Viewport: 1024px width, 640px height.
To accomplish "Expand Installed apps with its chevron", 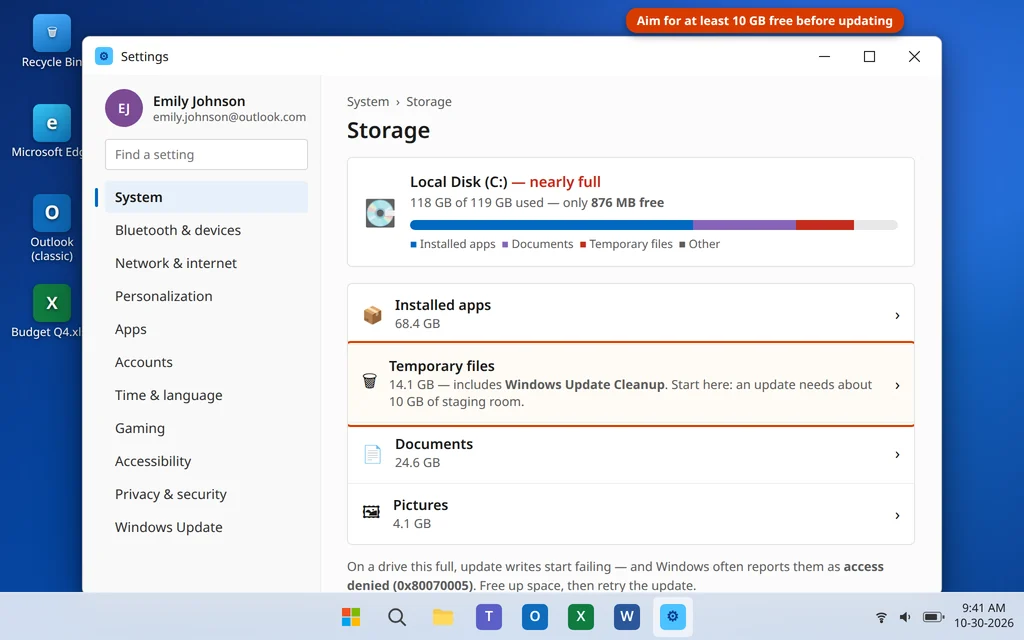I will (x=897, y=316).
